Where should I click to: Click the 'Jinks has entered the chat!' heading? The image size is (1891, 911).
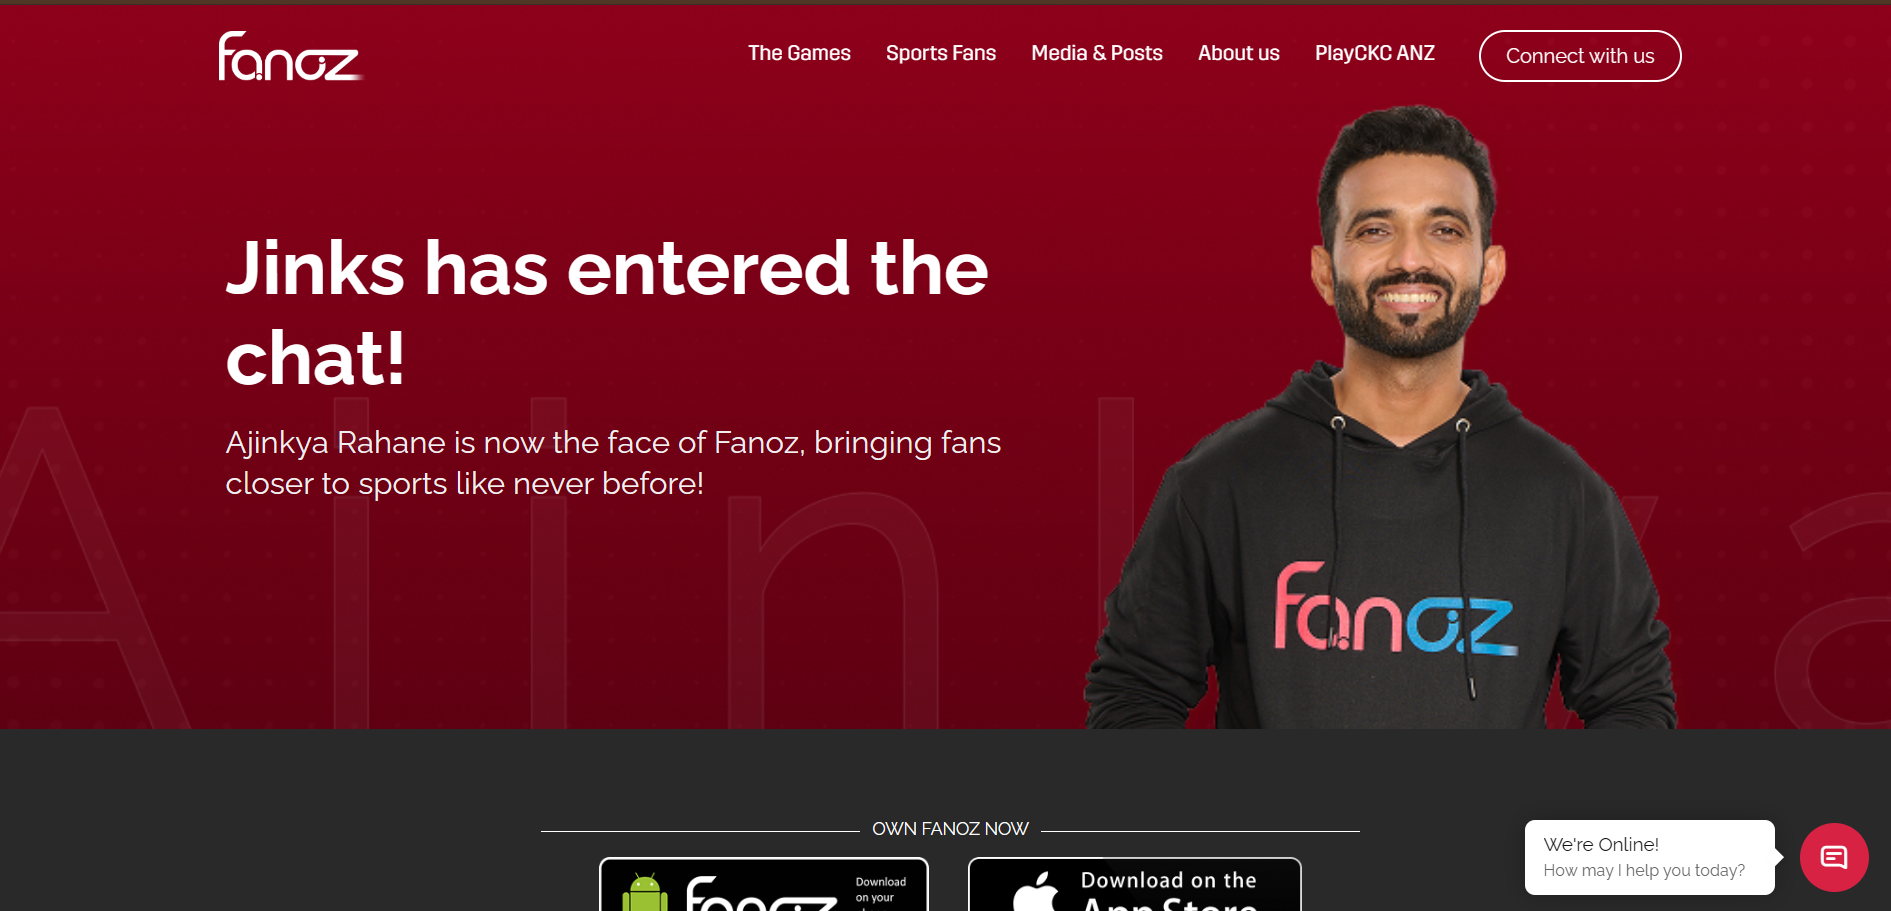coord(607,312)
